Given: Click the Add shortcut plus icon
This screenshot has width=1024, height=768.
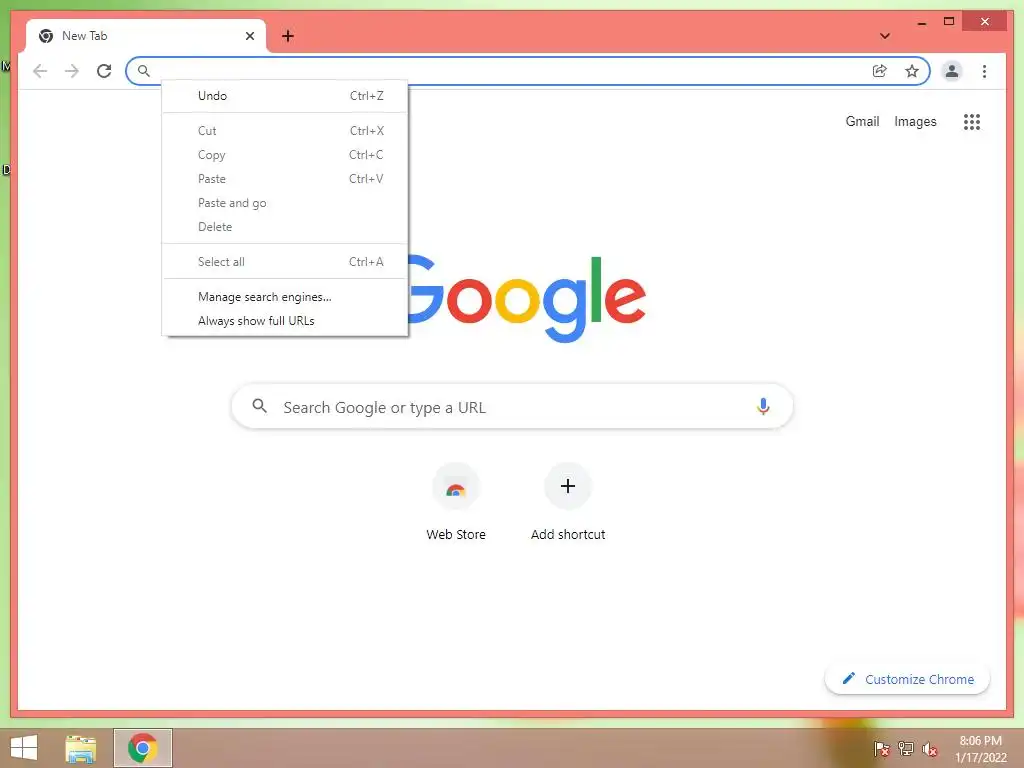Looking at the screenshot, I should click(568, 486).
